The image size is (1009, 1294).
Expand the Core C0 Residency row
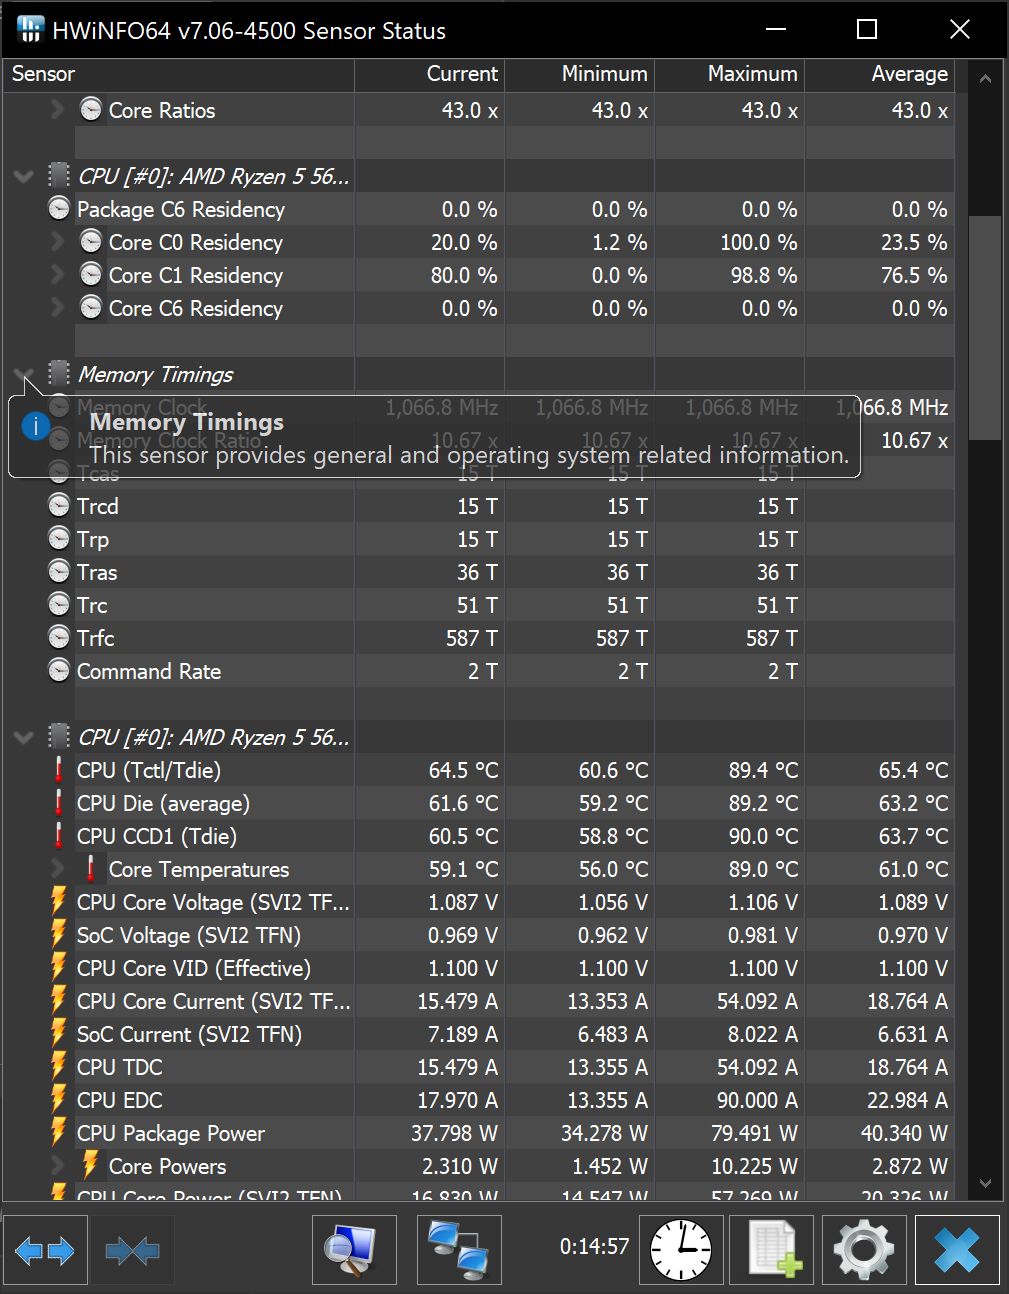57,242
